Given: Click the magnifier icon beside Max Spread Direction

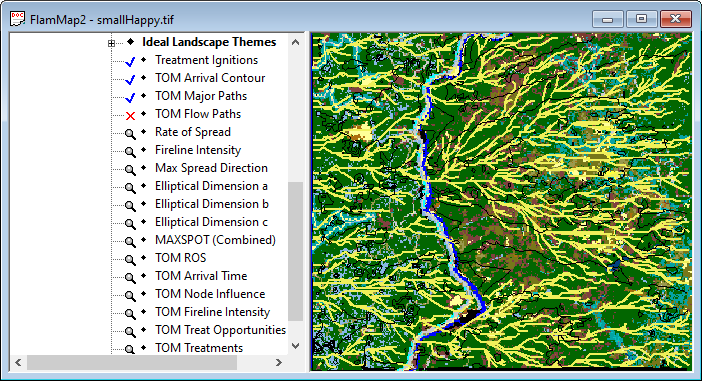Looking at the screenshot, I should coord(130,169).
